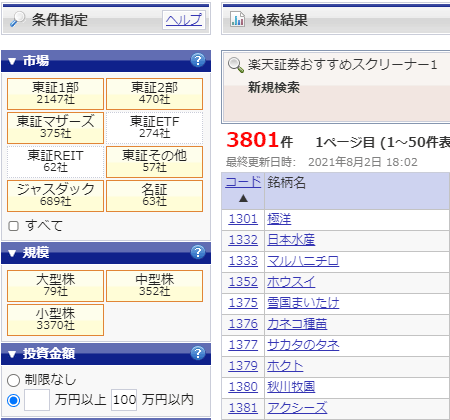Click the 3801件 result count
This screenshot has height=420, width=450.
coord(260,140)
